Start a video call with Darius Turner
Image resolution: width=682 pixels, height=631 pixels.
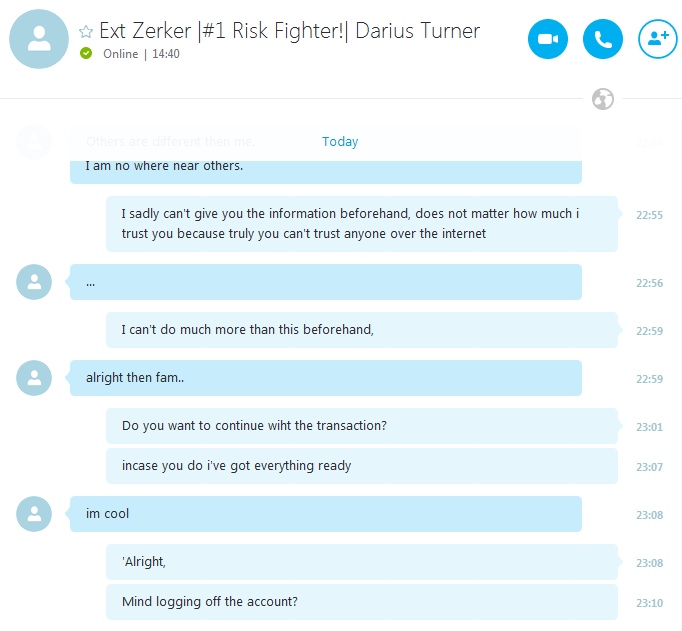coord(548,39)
